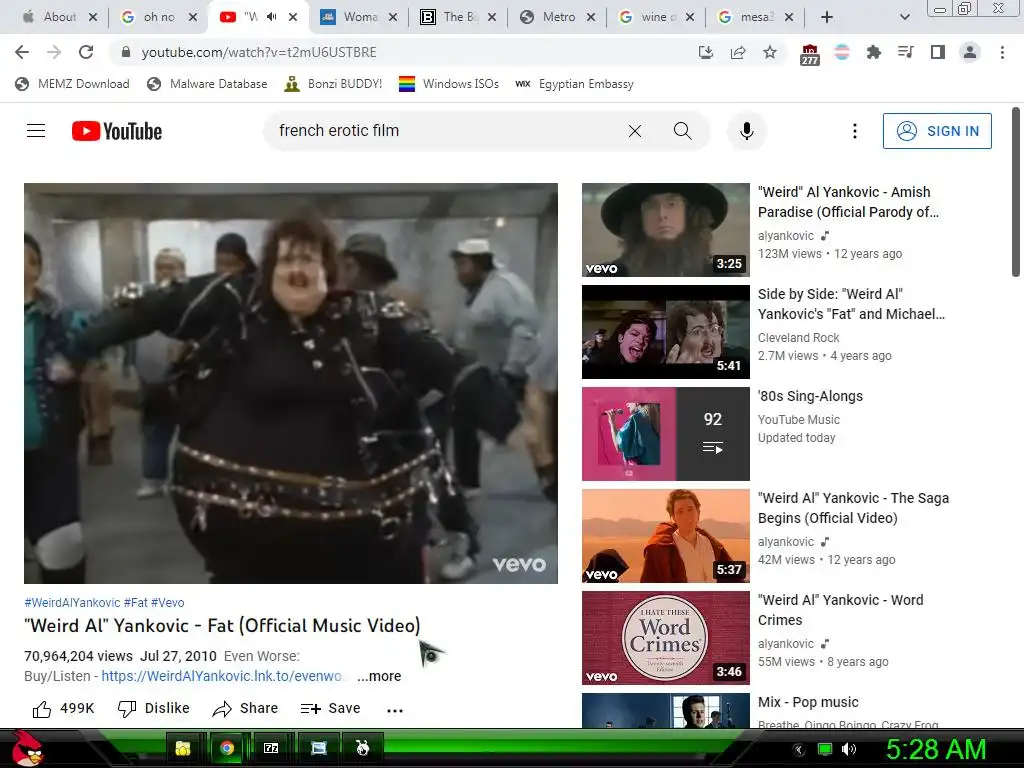Open the striped flag extension icon

tap(842, 52)
